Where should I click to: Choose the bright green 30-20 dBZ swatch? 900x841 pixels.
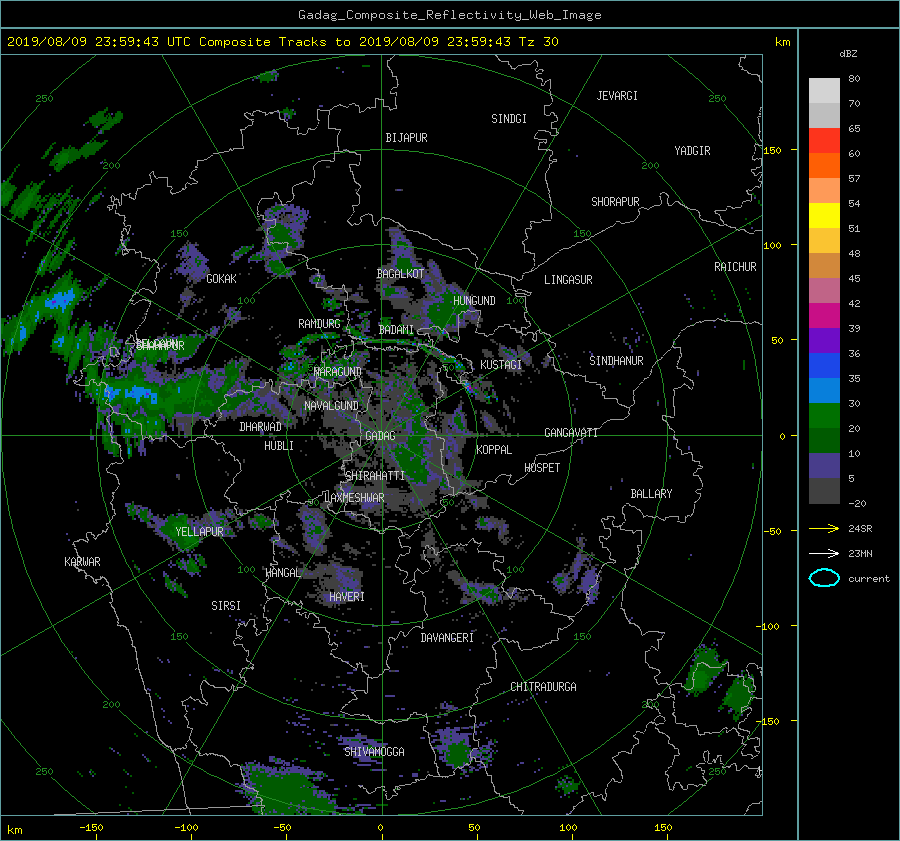pos(824,415)
